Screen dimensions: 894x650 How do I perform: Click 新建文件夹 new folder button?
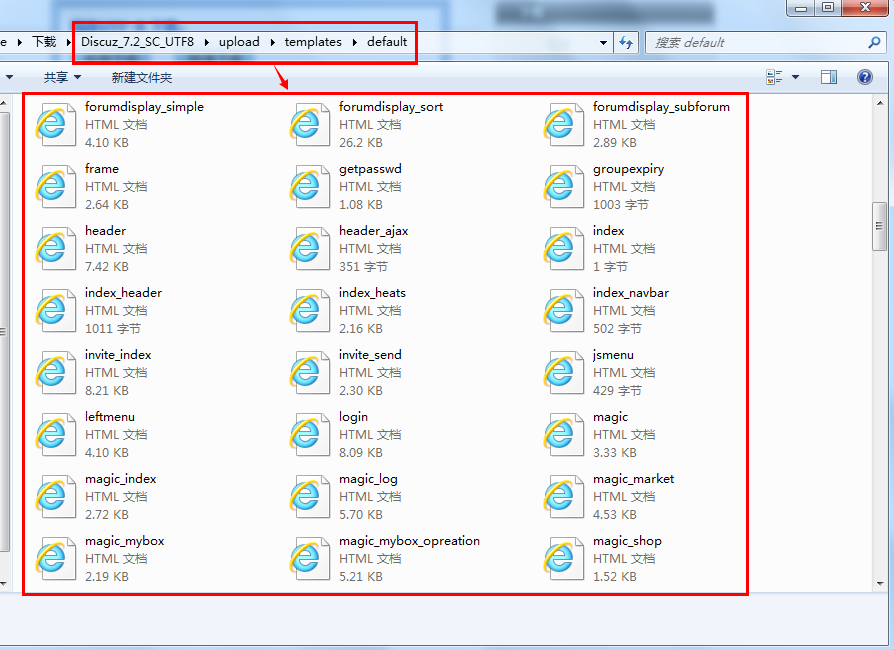142,78
